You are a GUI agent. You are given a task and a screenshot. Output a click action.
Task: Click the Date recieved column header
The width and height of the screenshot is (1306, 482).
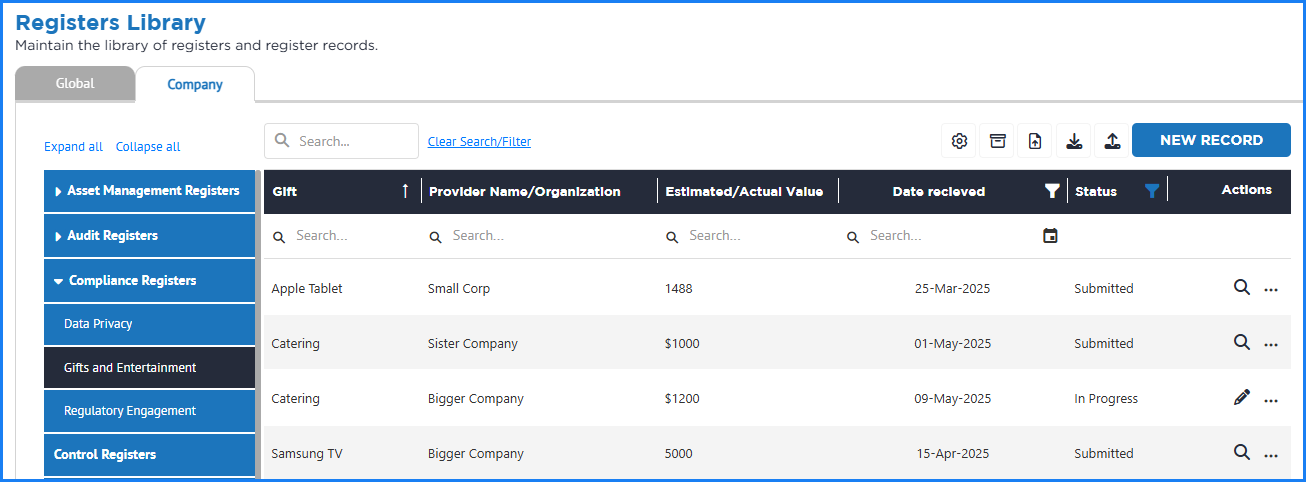(x=939, y=192)
